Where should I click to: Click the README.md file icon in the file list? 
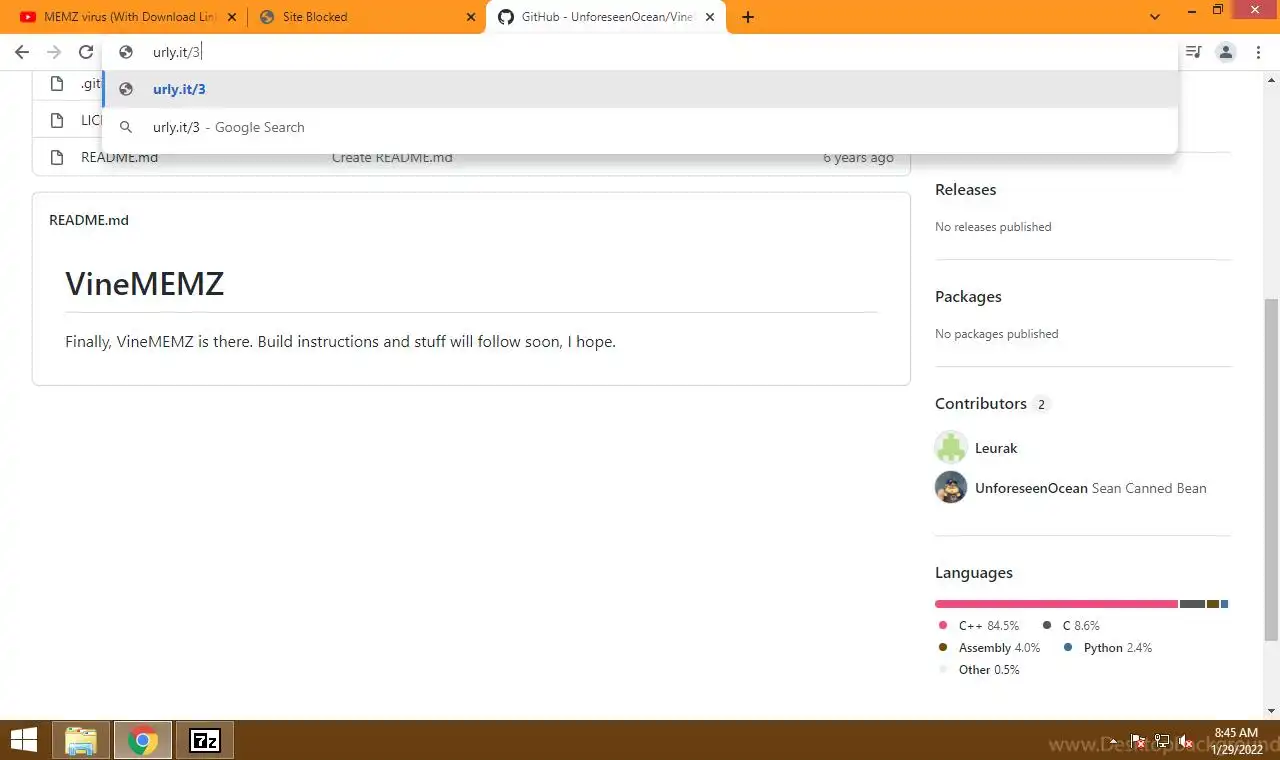click(57, 157)
